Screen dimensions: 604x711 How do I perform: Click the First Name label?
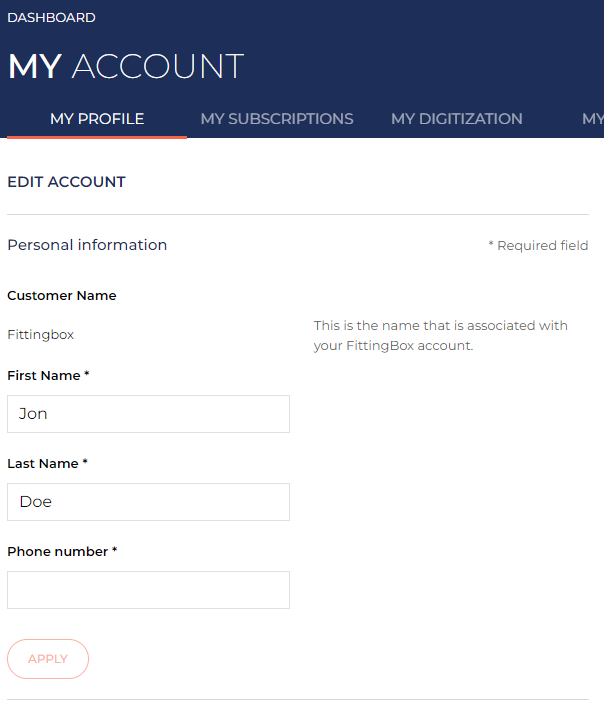click(48, 376)
